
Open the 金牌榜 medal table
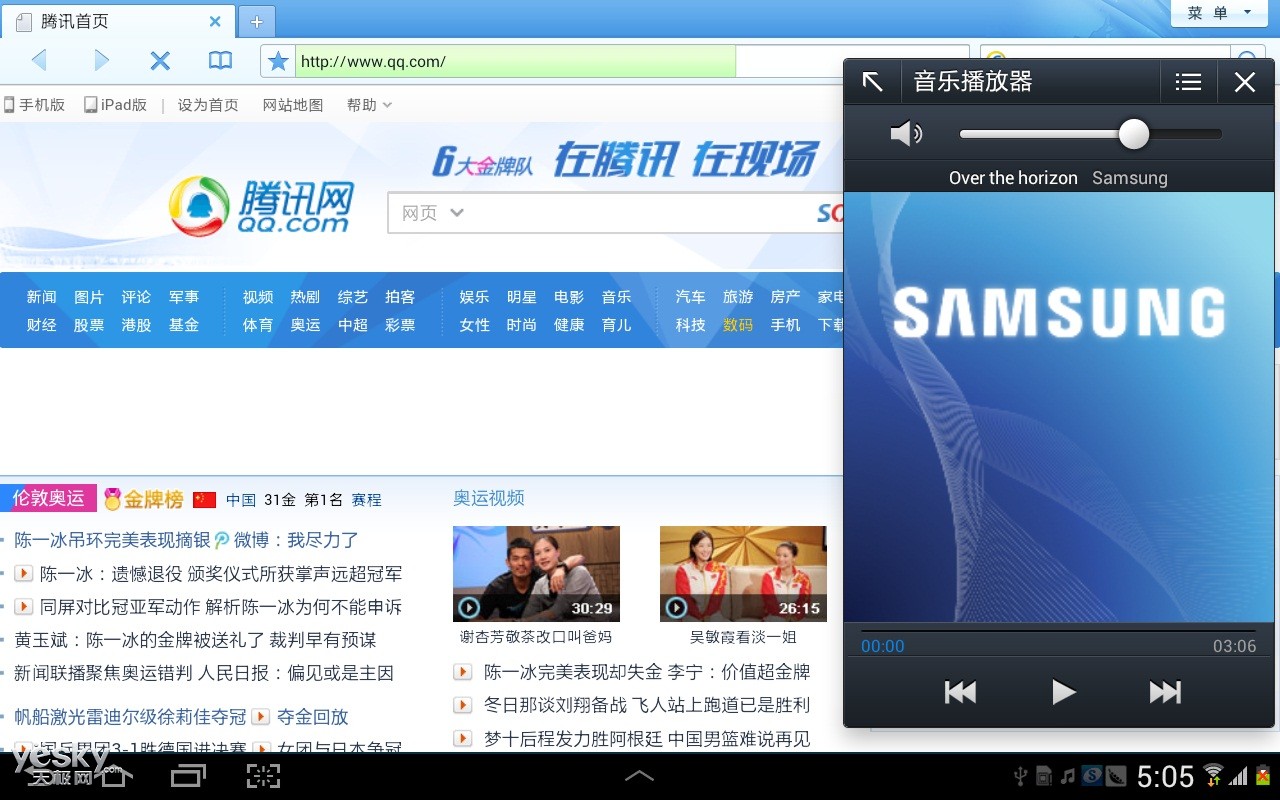(x=143, y=499)
